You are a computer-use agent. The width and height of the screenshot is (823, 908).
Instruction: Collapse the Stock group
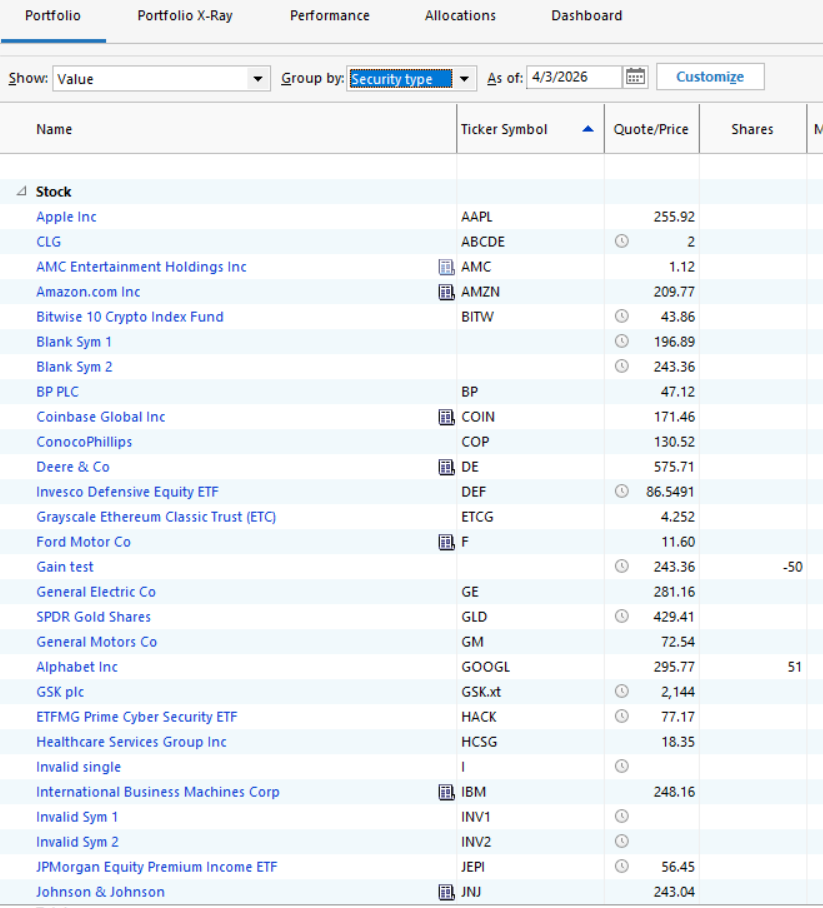point(21,191)
